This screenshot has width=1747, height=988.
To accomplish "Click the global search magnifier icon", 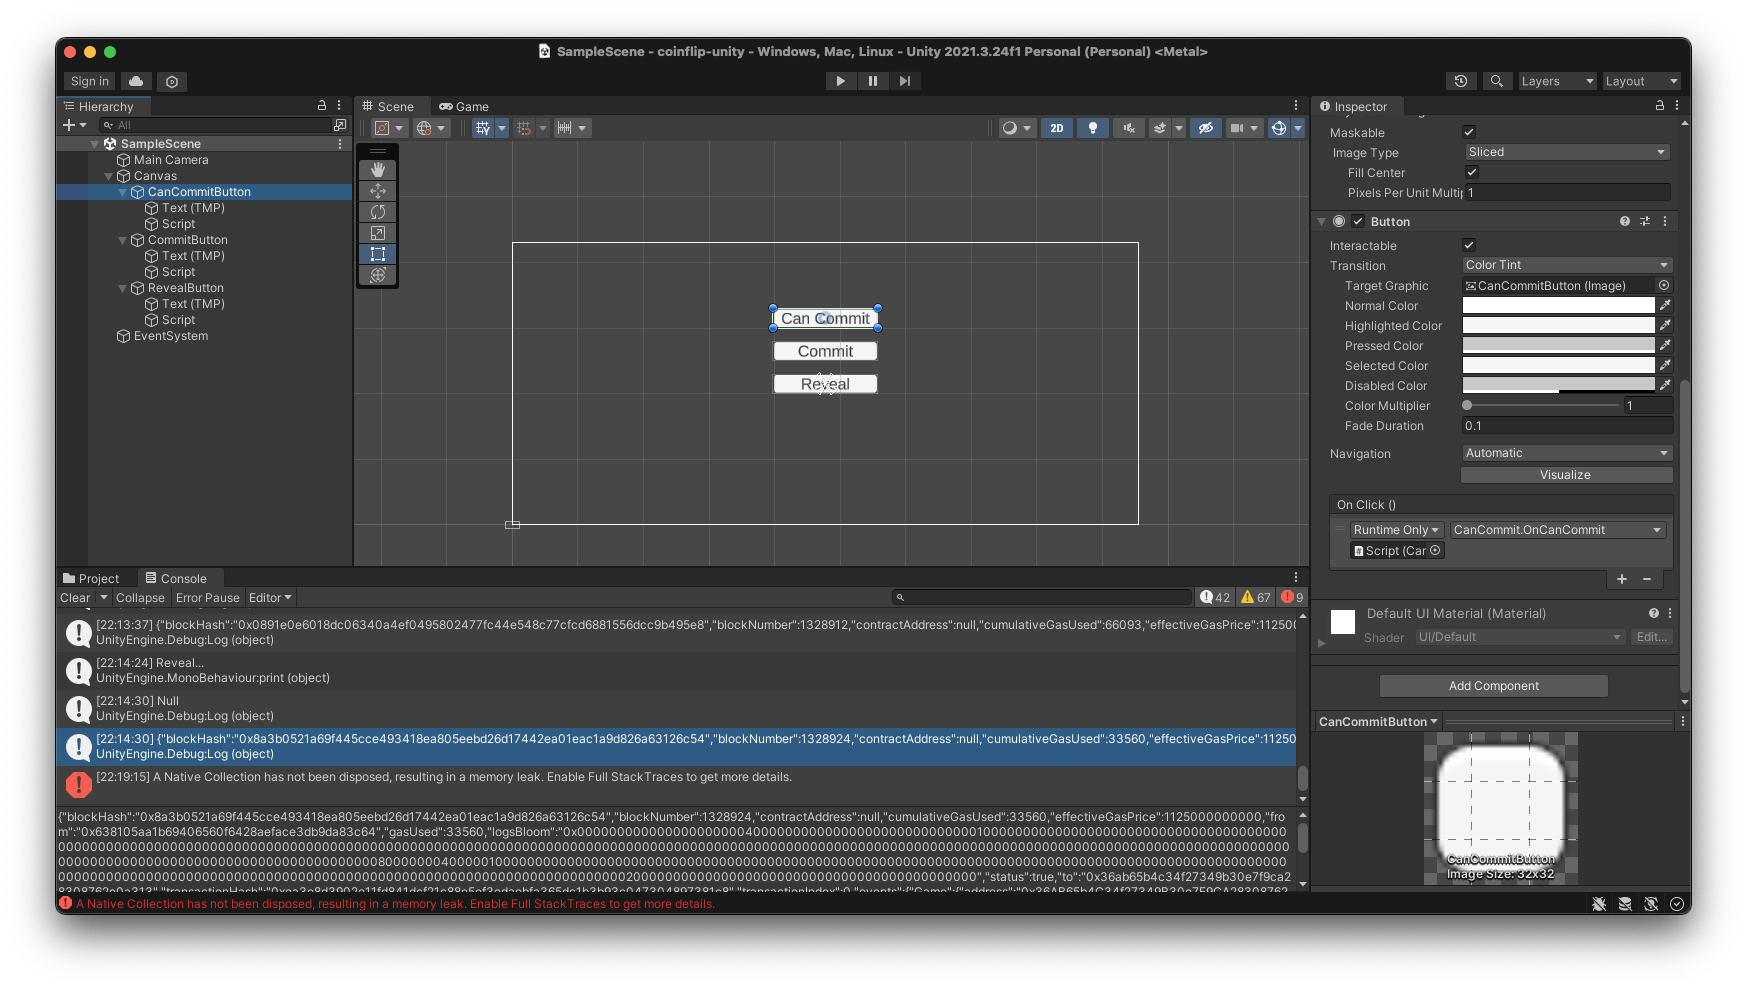I will pyautogui.click(x=1496, y=81).
